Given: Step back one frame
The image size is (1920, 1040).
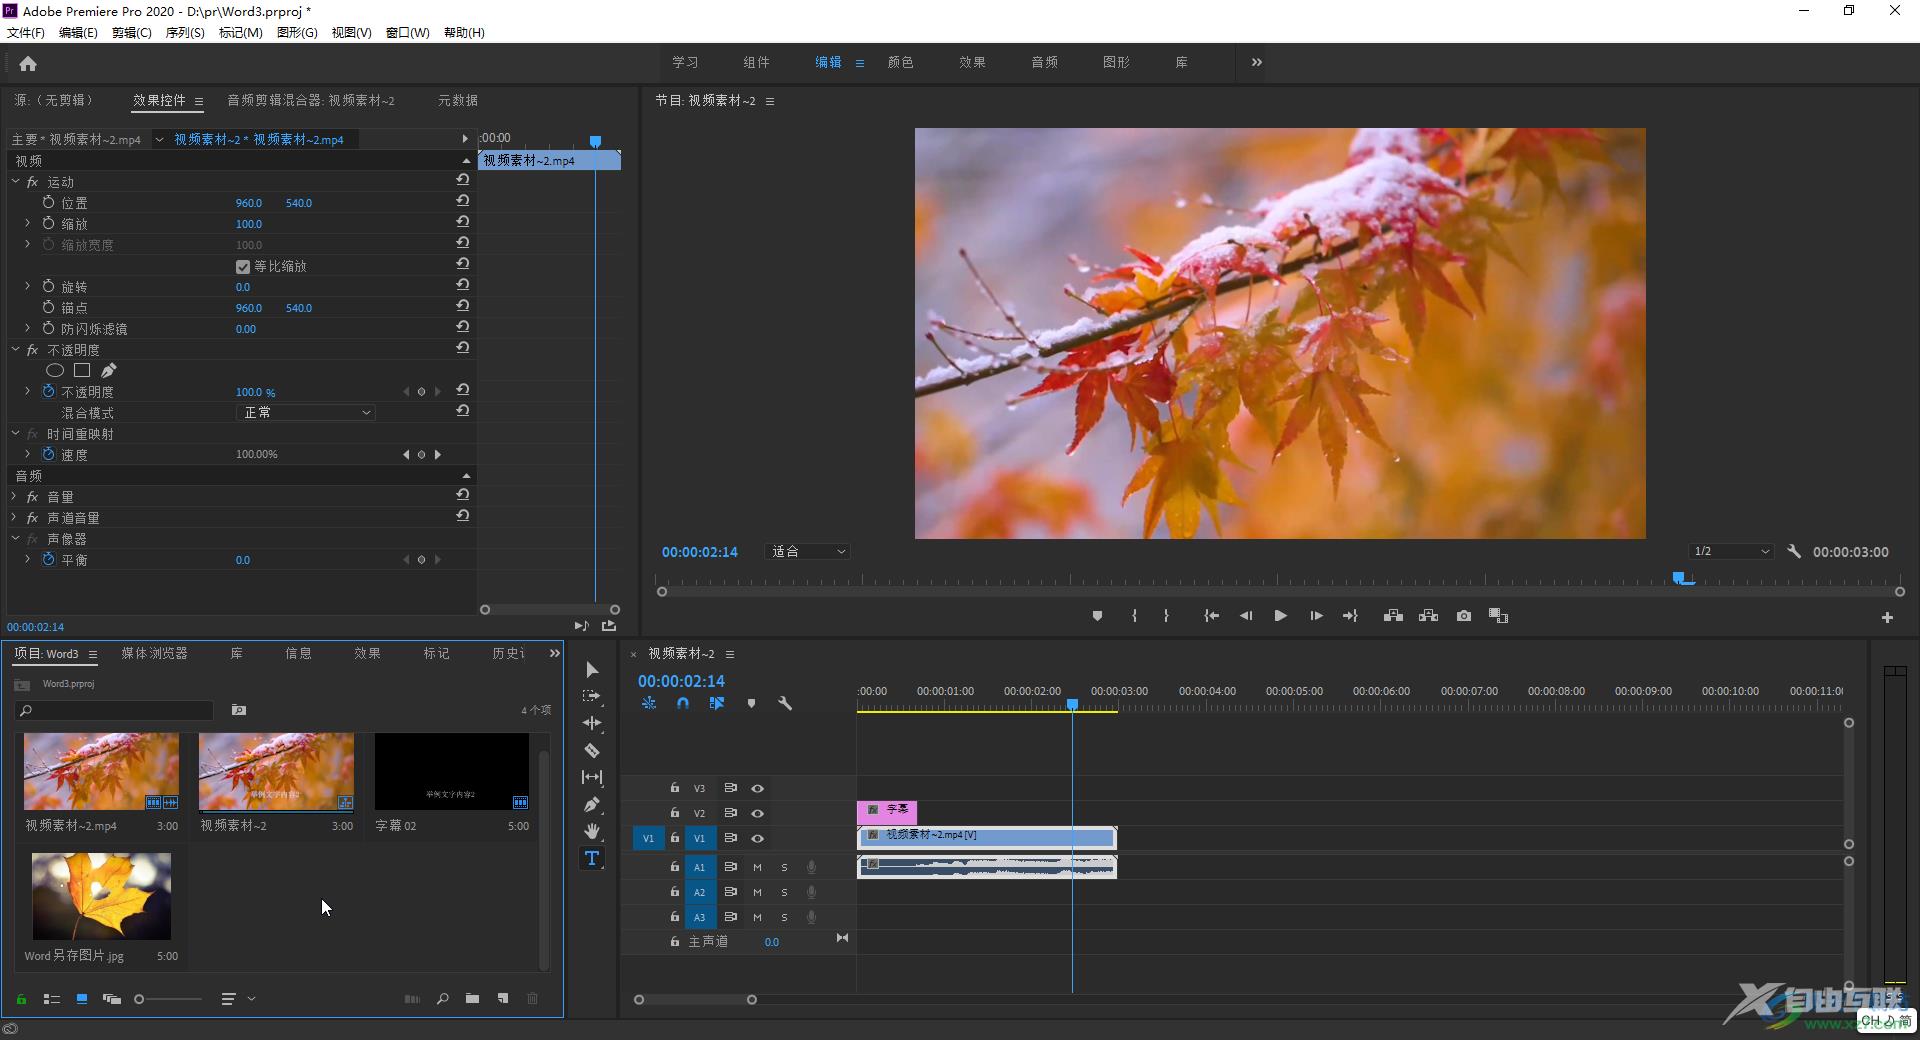Looking at the screenshot, I should [1246, 616].
